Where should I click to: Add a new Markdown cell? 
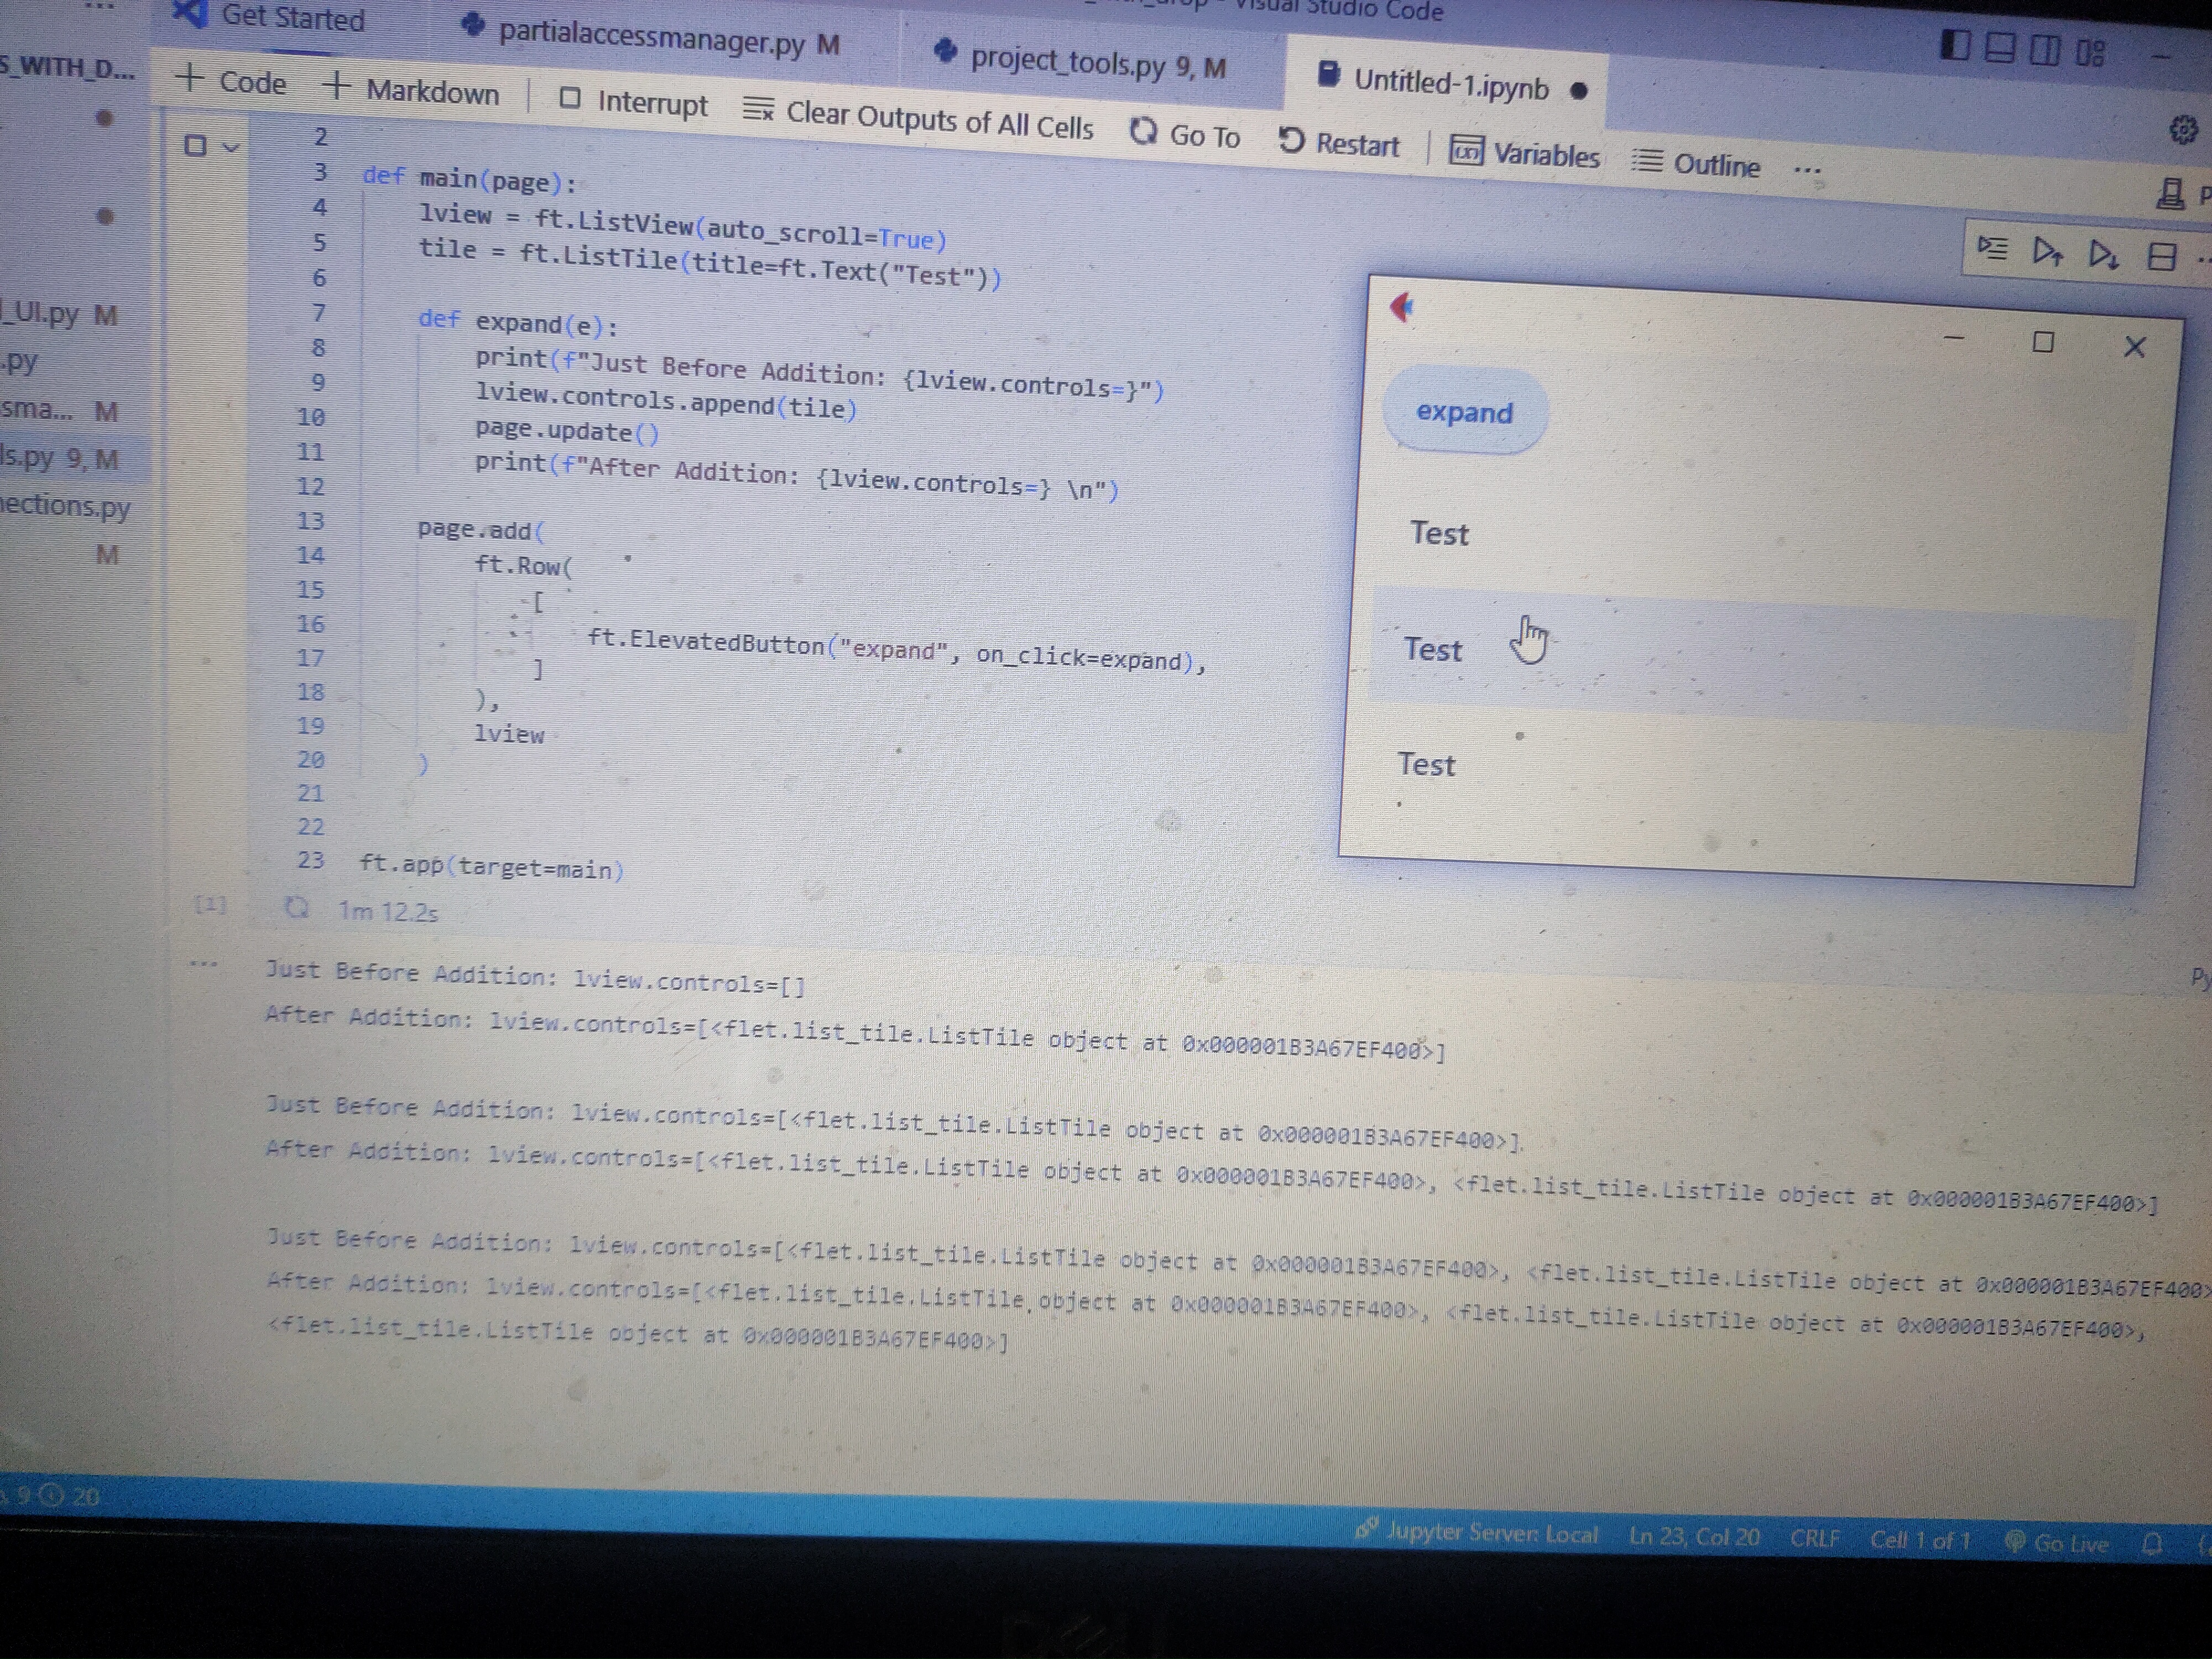[x=411, y=90]
